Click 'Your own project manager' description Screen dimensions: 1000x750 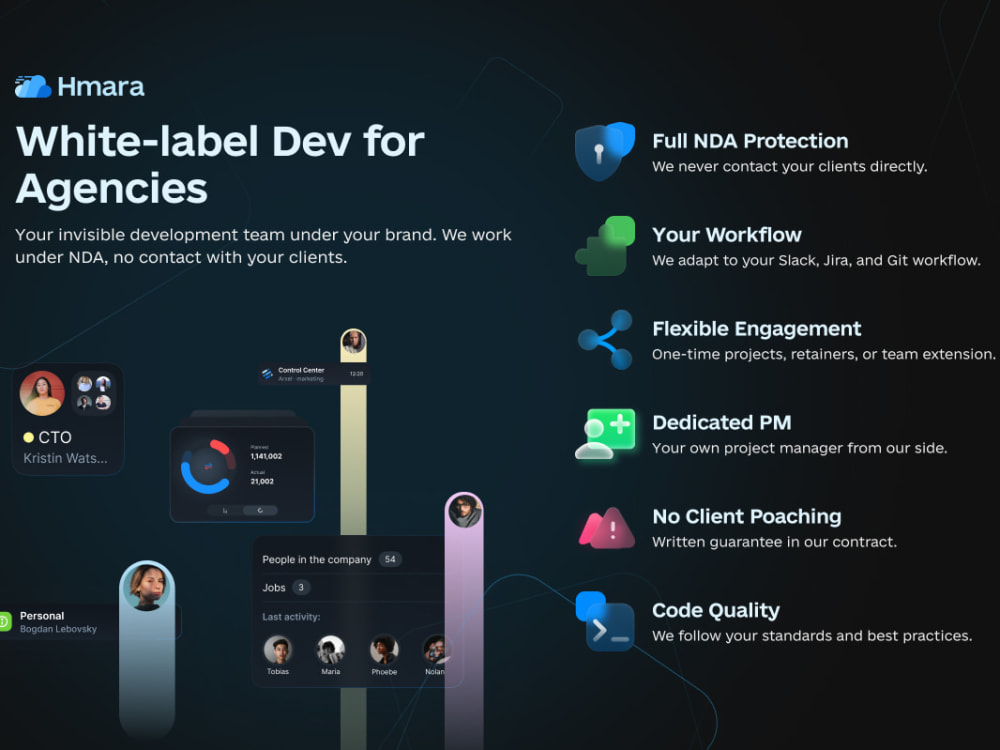click(799, 448)
